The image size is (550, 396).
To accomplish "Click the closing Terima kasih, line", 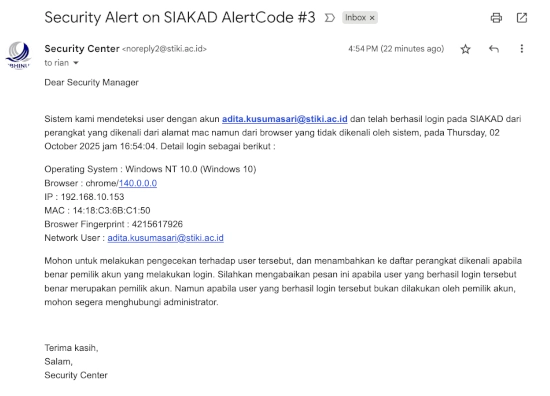I will click(x=71, y=348).
